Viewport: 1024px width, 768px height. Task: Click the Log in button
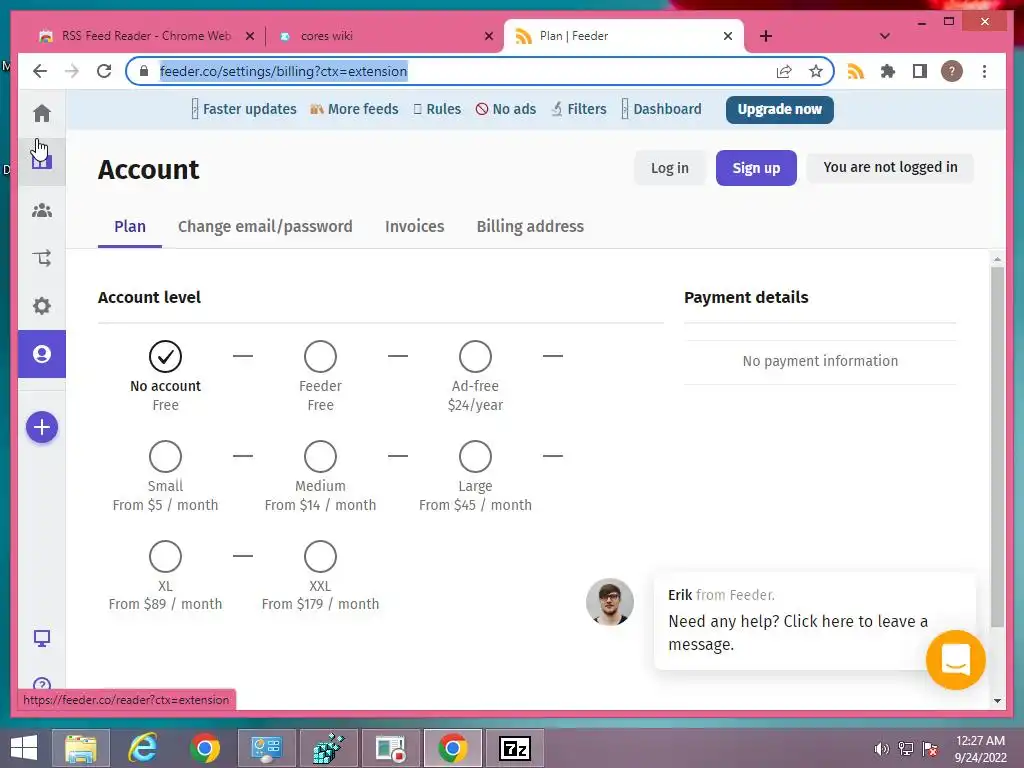pyautogui.click(x=669, y=168)
